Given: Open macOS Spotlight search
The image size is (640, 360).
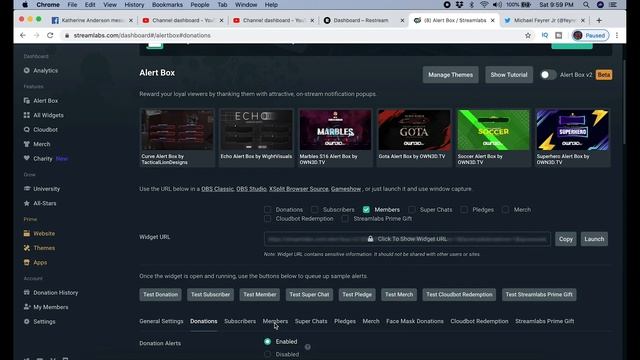Looking at the screenshot, I should click(x=586, y=5).
